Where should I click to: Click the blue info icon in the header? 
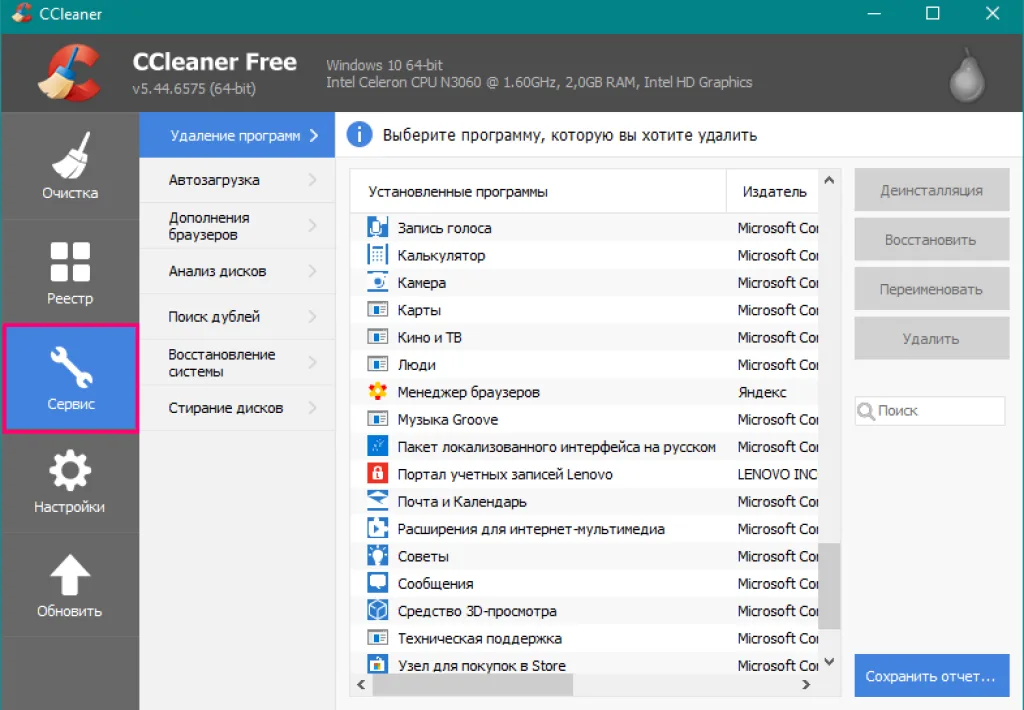pos(359,135)
